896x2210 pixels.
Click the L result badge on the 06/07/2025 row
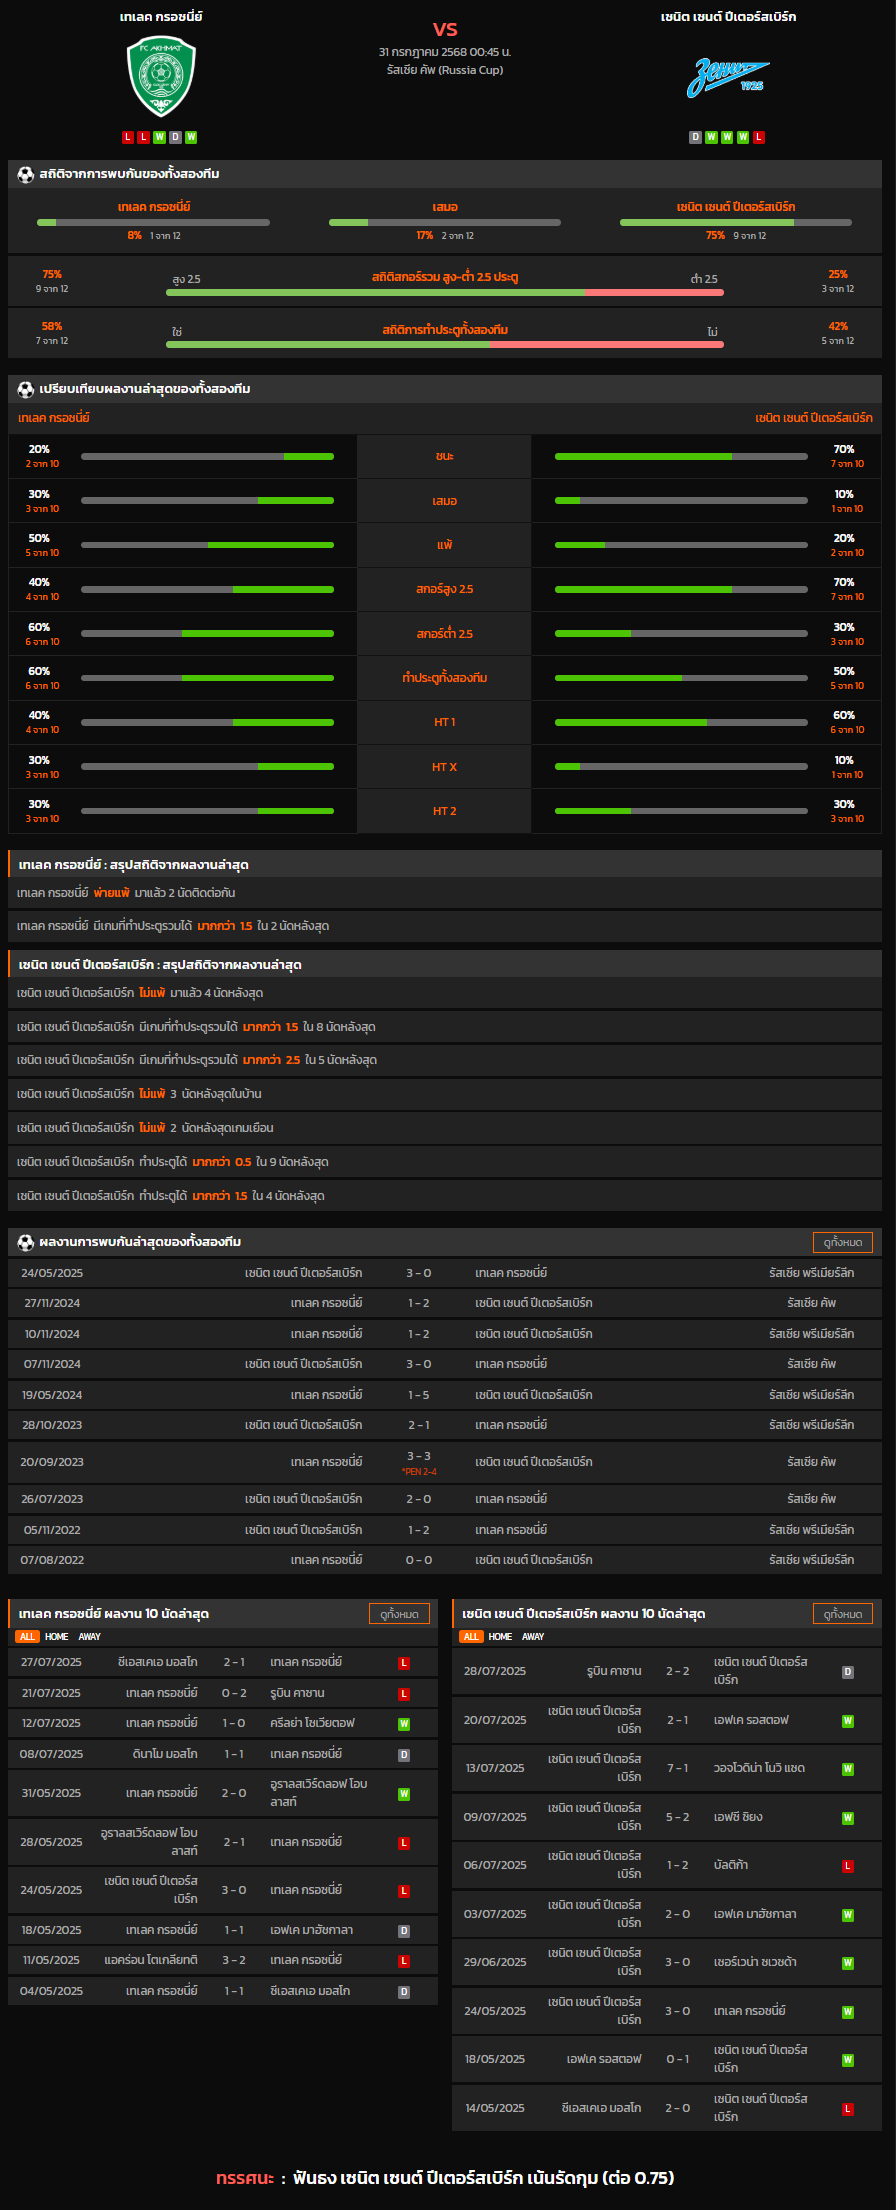point(848,1866)
